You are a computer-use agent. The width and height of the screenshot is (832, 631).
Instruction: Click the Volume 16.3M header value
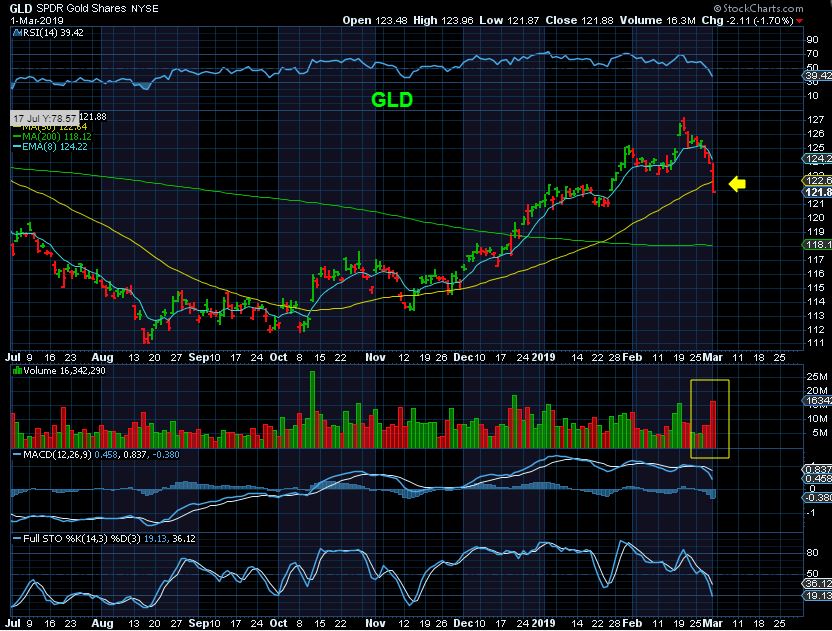pyautogui.click(x=657, y=21)
